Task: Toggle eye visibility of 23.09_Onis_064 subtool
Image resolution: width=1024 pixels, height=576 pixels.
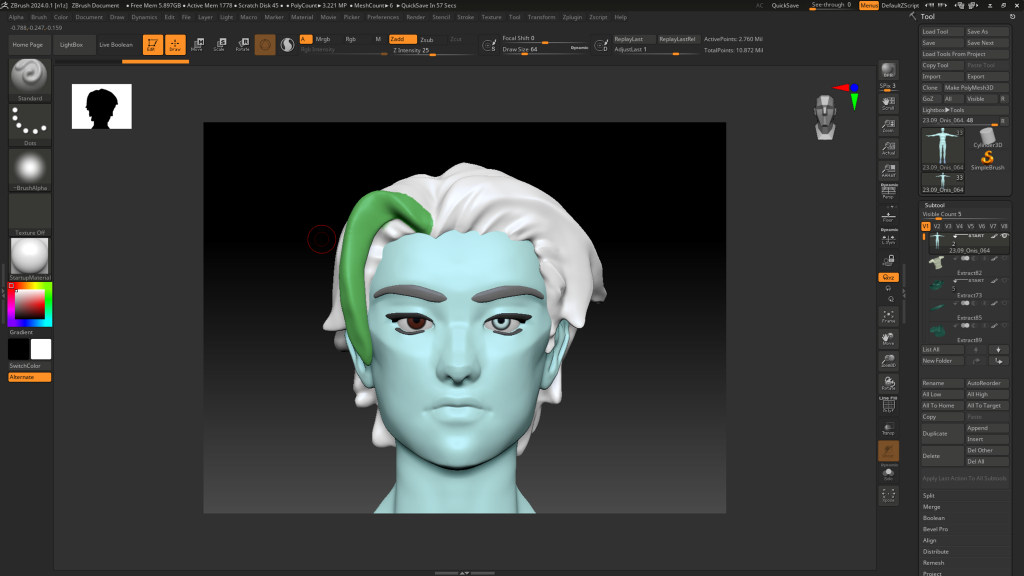Action: coord(1004,236)
